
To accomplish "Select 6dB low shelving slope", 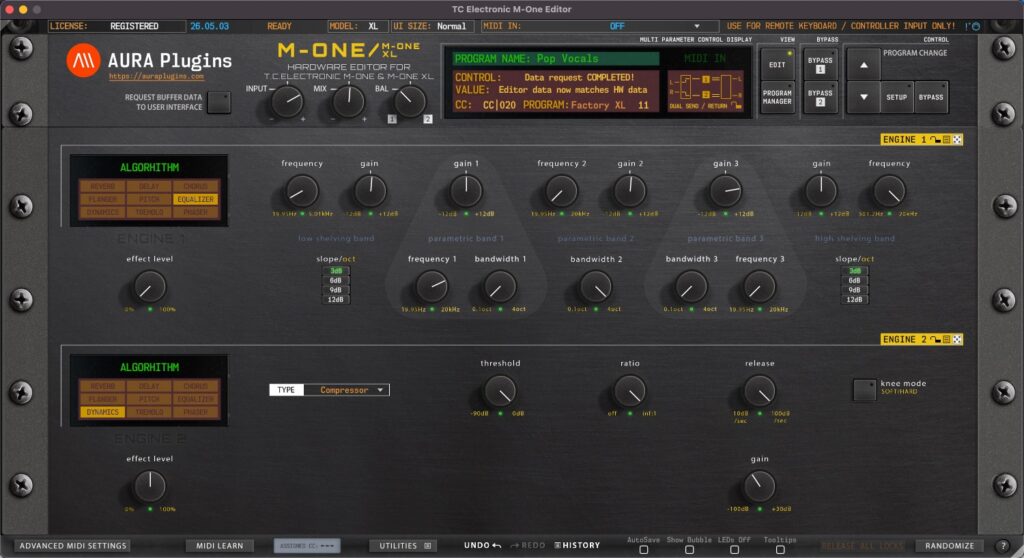I will coord(336,280).
